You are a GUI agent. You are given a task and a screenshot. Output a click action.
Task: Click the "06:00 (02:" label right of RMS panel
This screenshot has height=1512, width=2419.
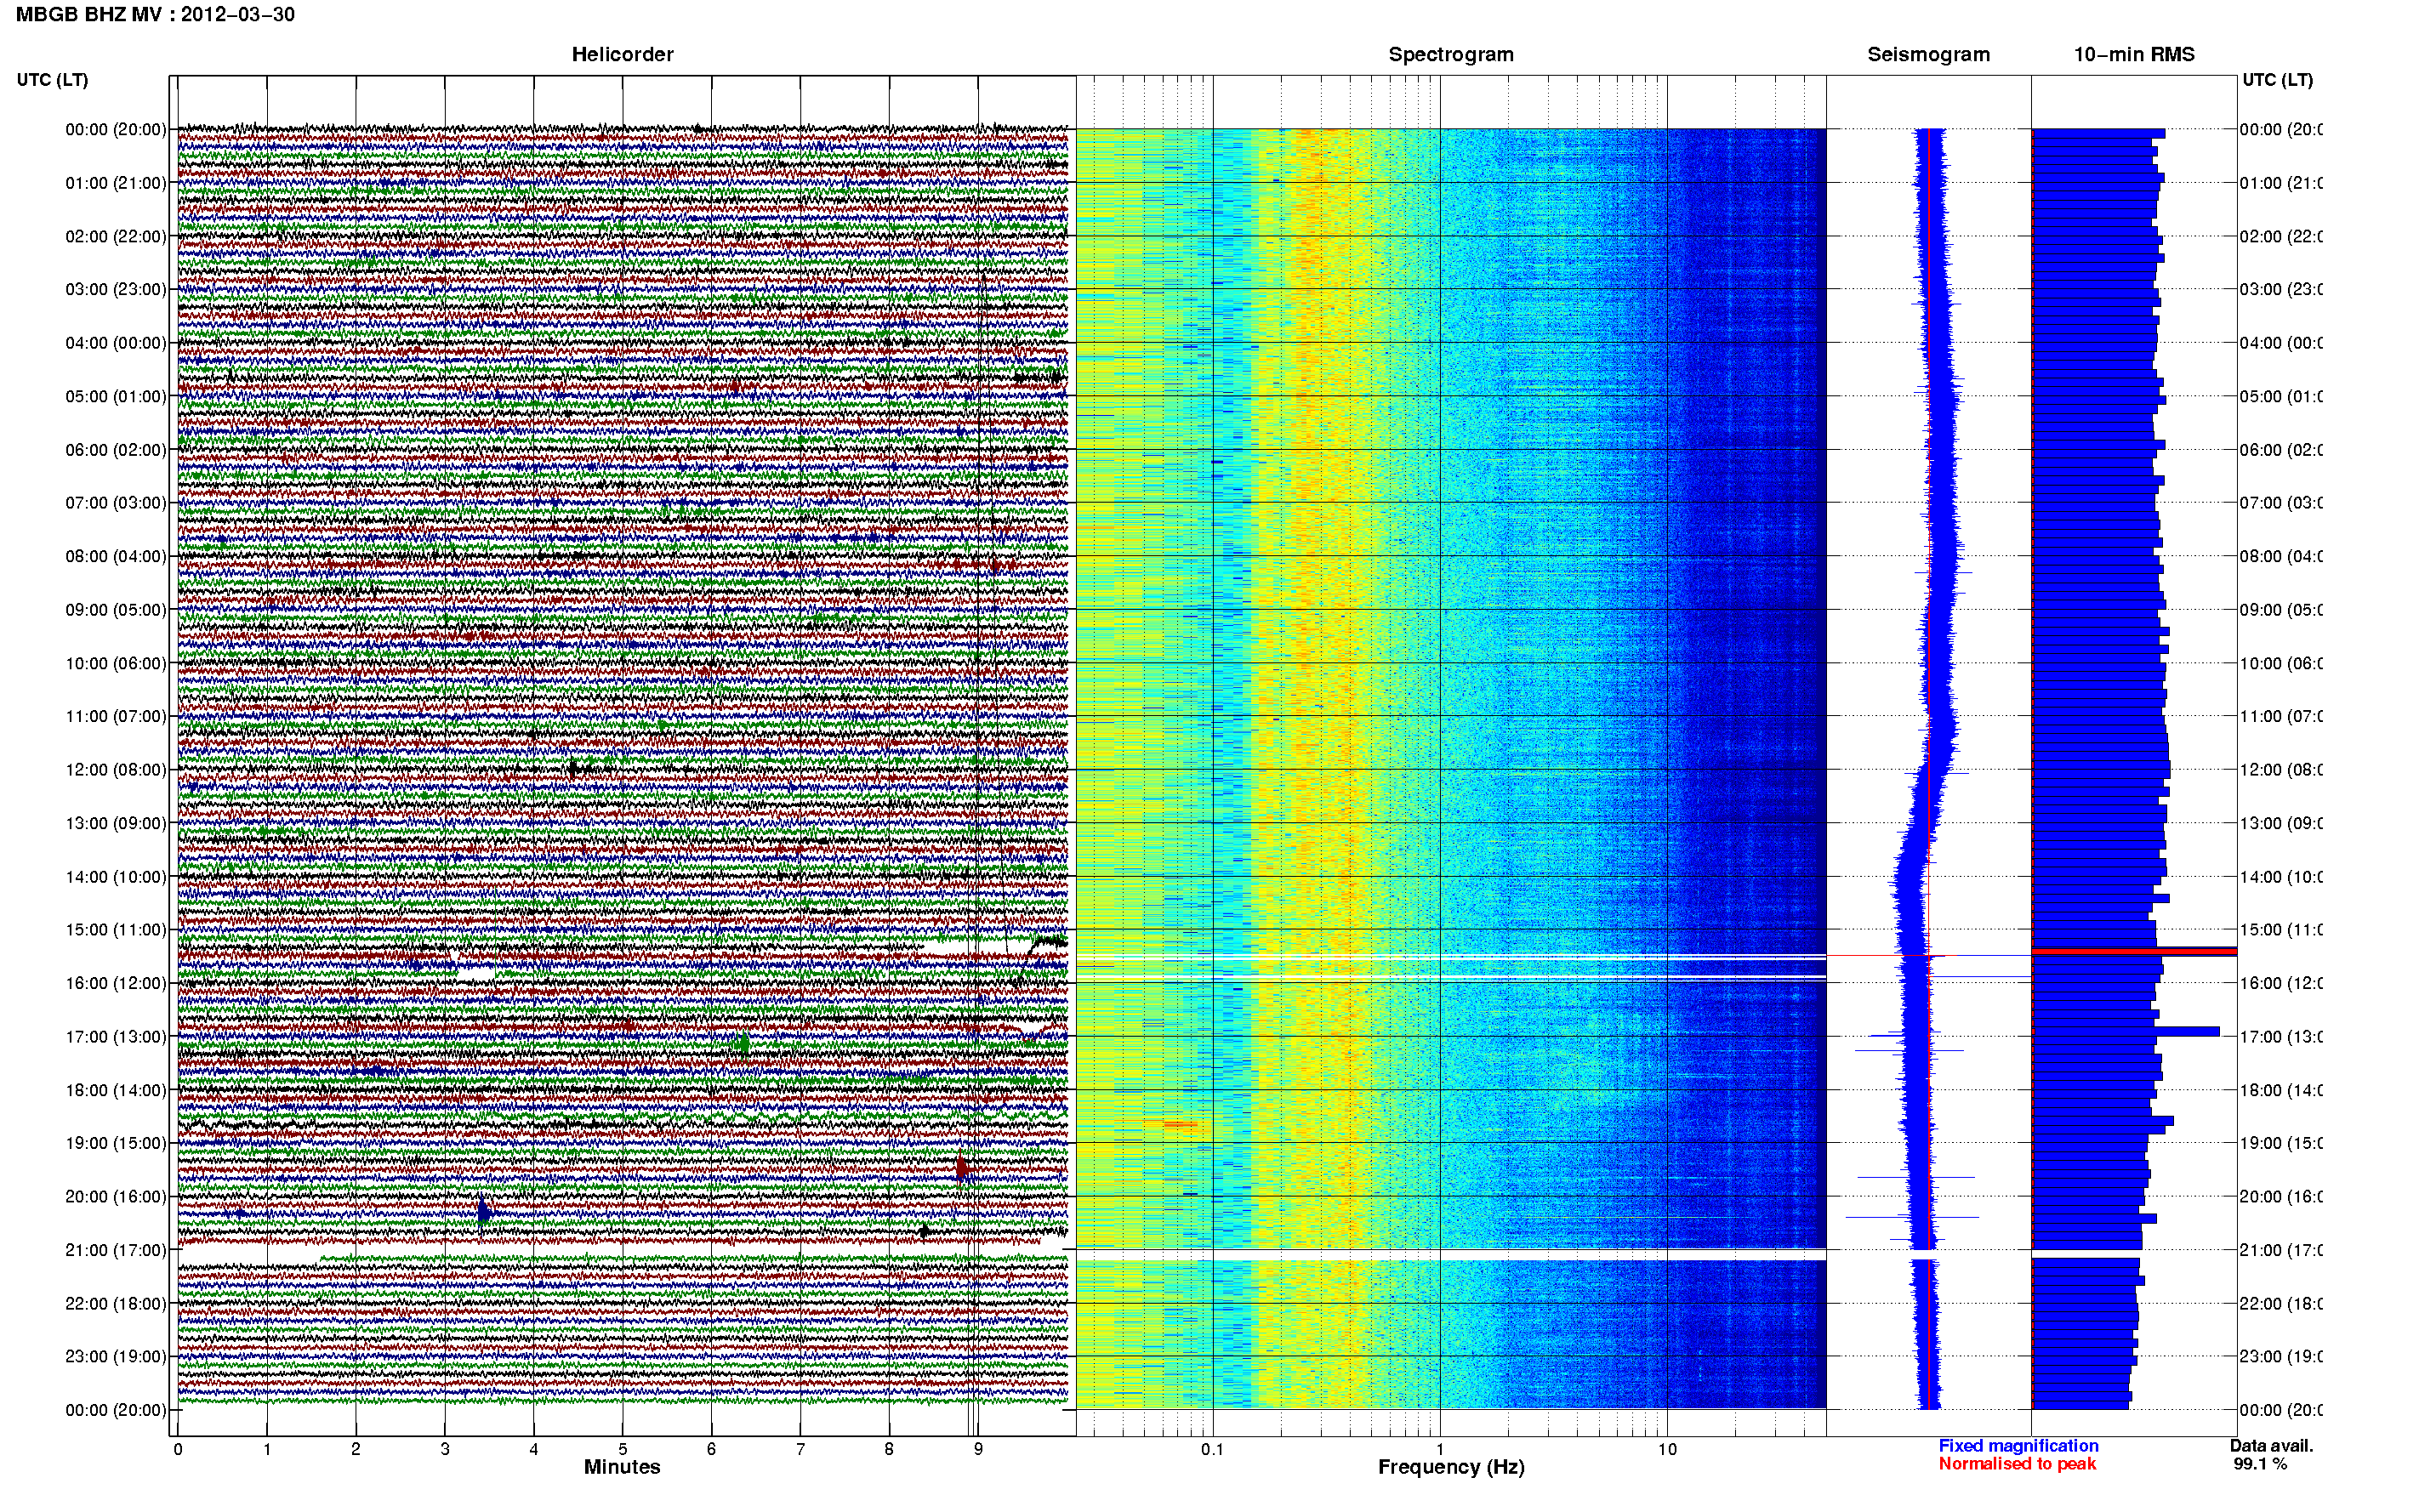2280,450
